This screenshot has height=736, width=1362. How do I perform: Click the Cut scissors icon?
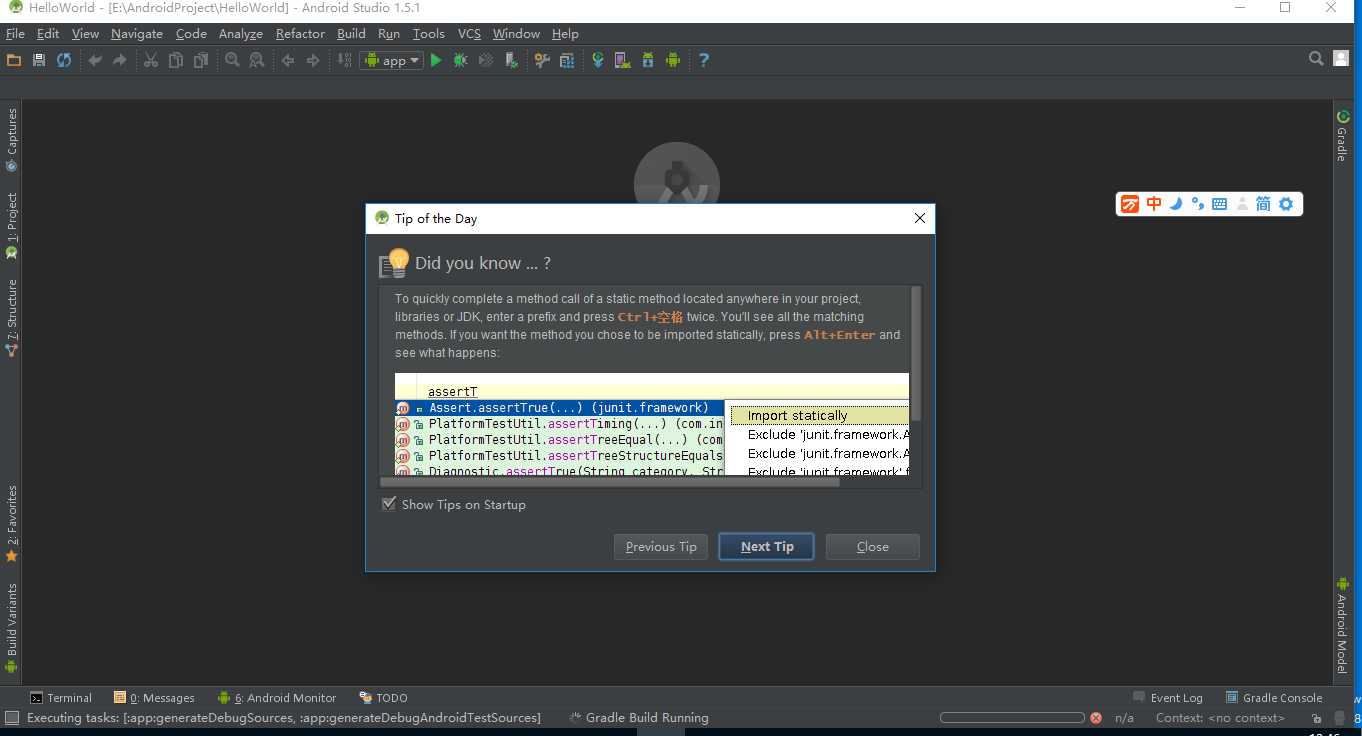[x=151, y=60]
